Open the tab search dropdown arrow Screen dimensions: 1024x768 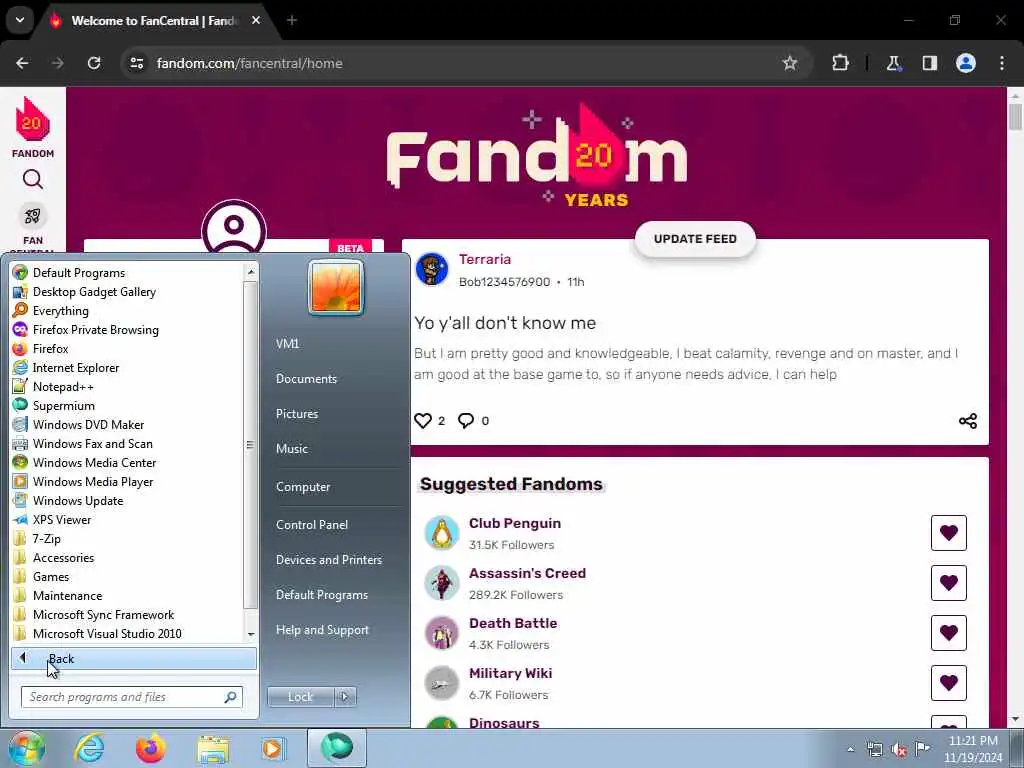pos(20,20)
